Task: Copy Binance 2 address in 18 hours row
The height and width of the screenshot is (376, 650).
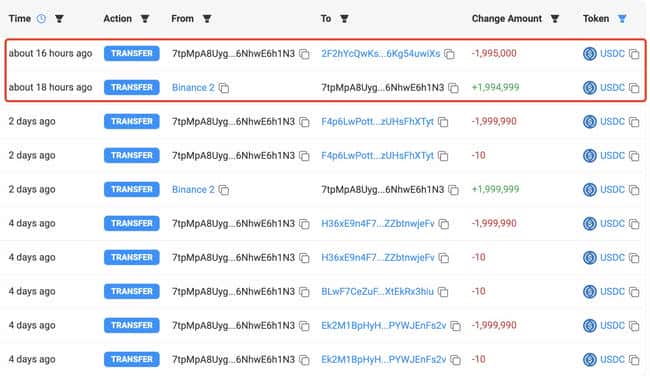Action: pos(224,88)
